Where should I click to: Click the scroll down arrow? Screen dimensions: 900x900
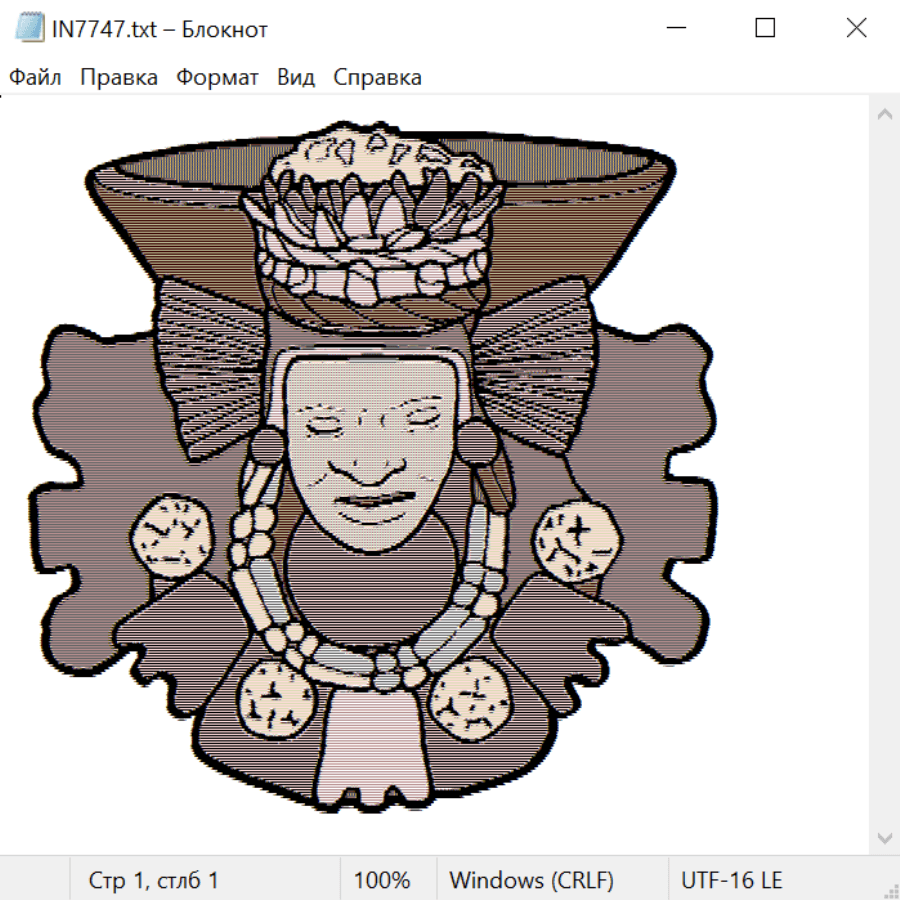(884, 836)
